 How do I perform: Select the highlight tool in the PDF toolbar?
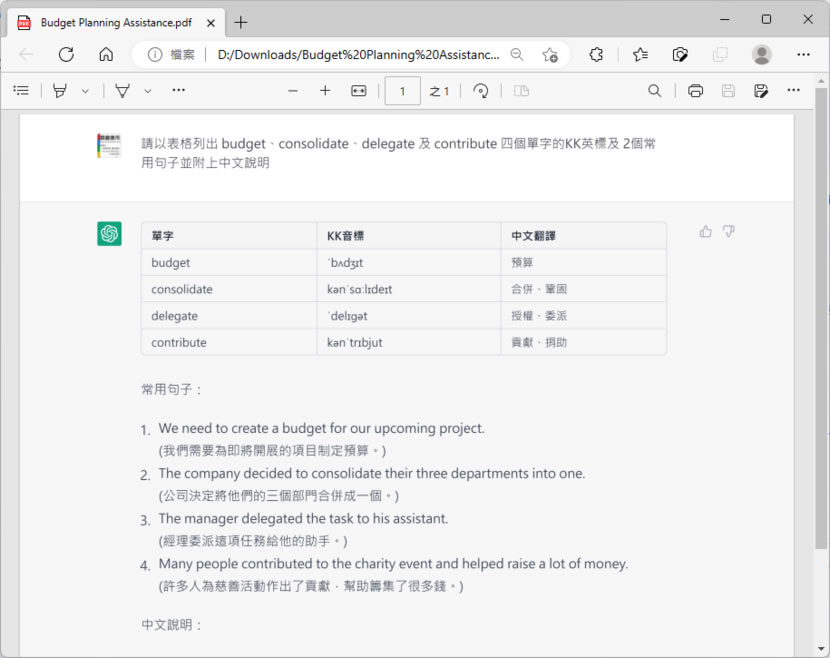point(60,91)
